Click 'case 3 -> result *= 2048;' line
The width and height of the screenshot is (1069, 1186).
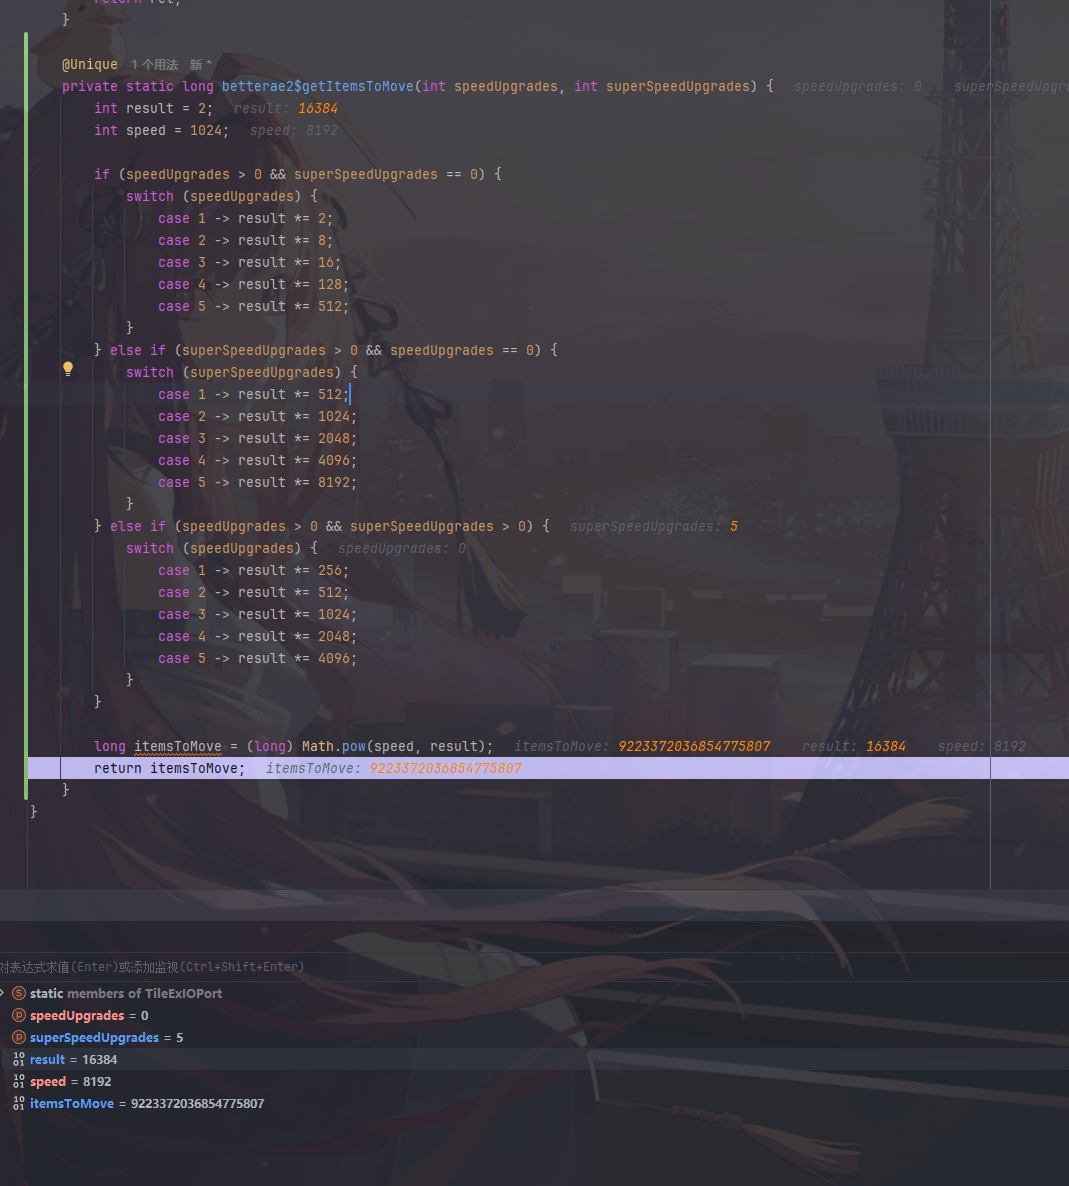coord(257,438)
